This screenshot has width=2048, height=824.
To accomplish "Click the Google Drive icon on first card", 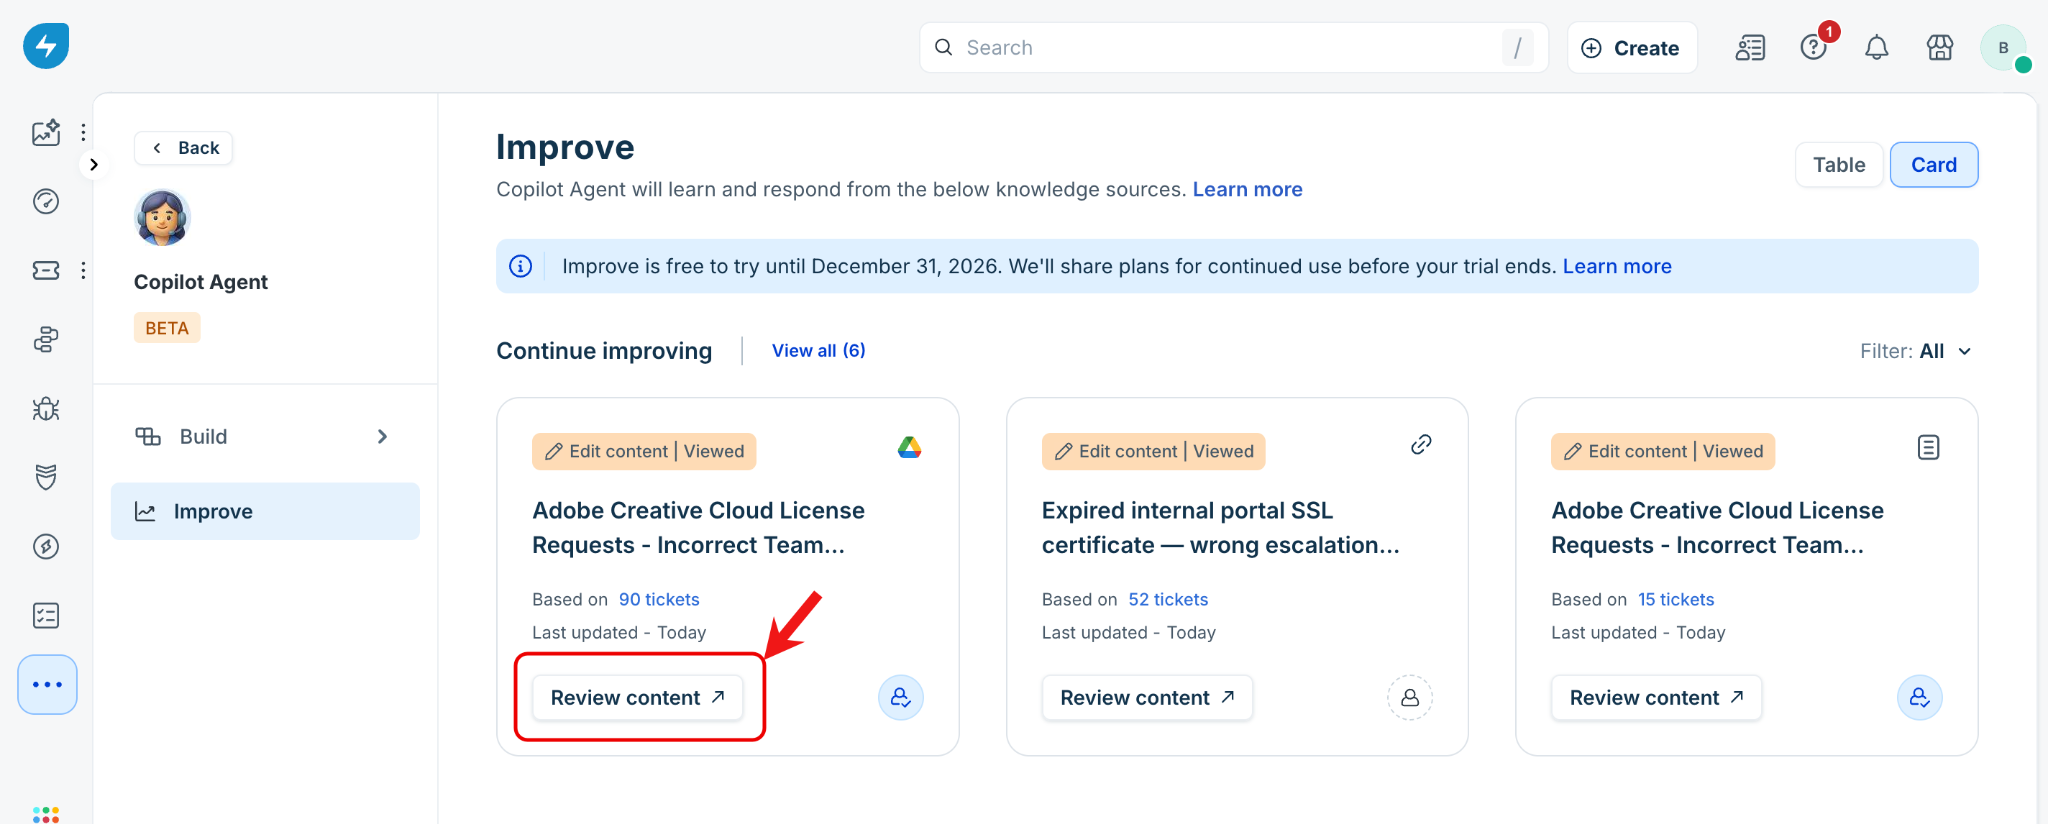I will pos(909,447).
